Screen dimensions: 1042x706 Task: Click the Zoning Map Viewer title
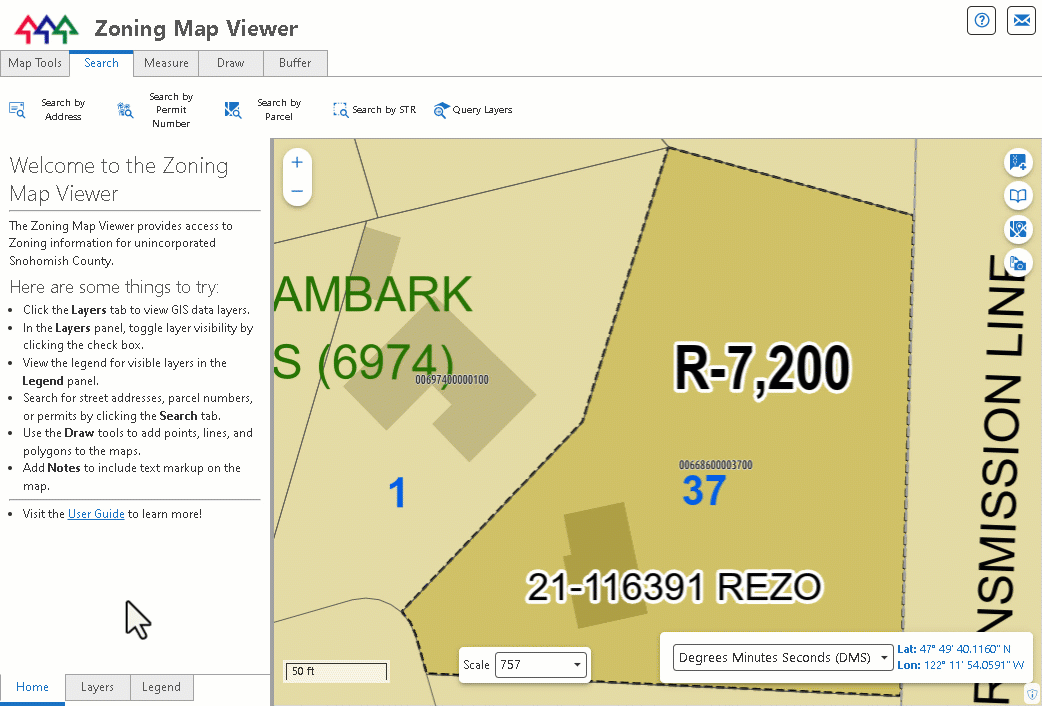point(196,29)
